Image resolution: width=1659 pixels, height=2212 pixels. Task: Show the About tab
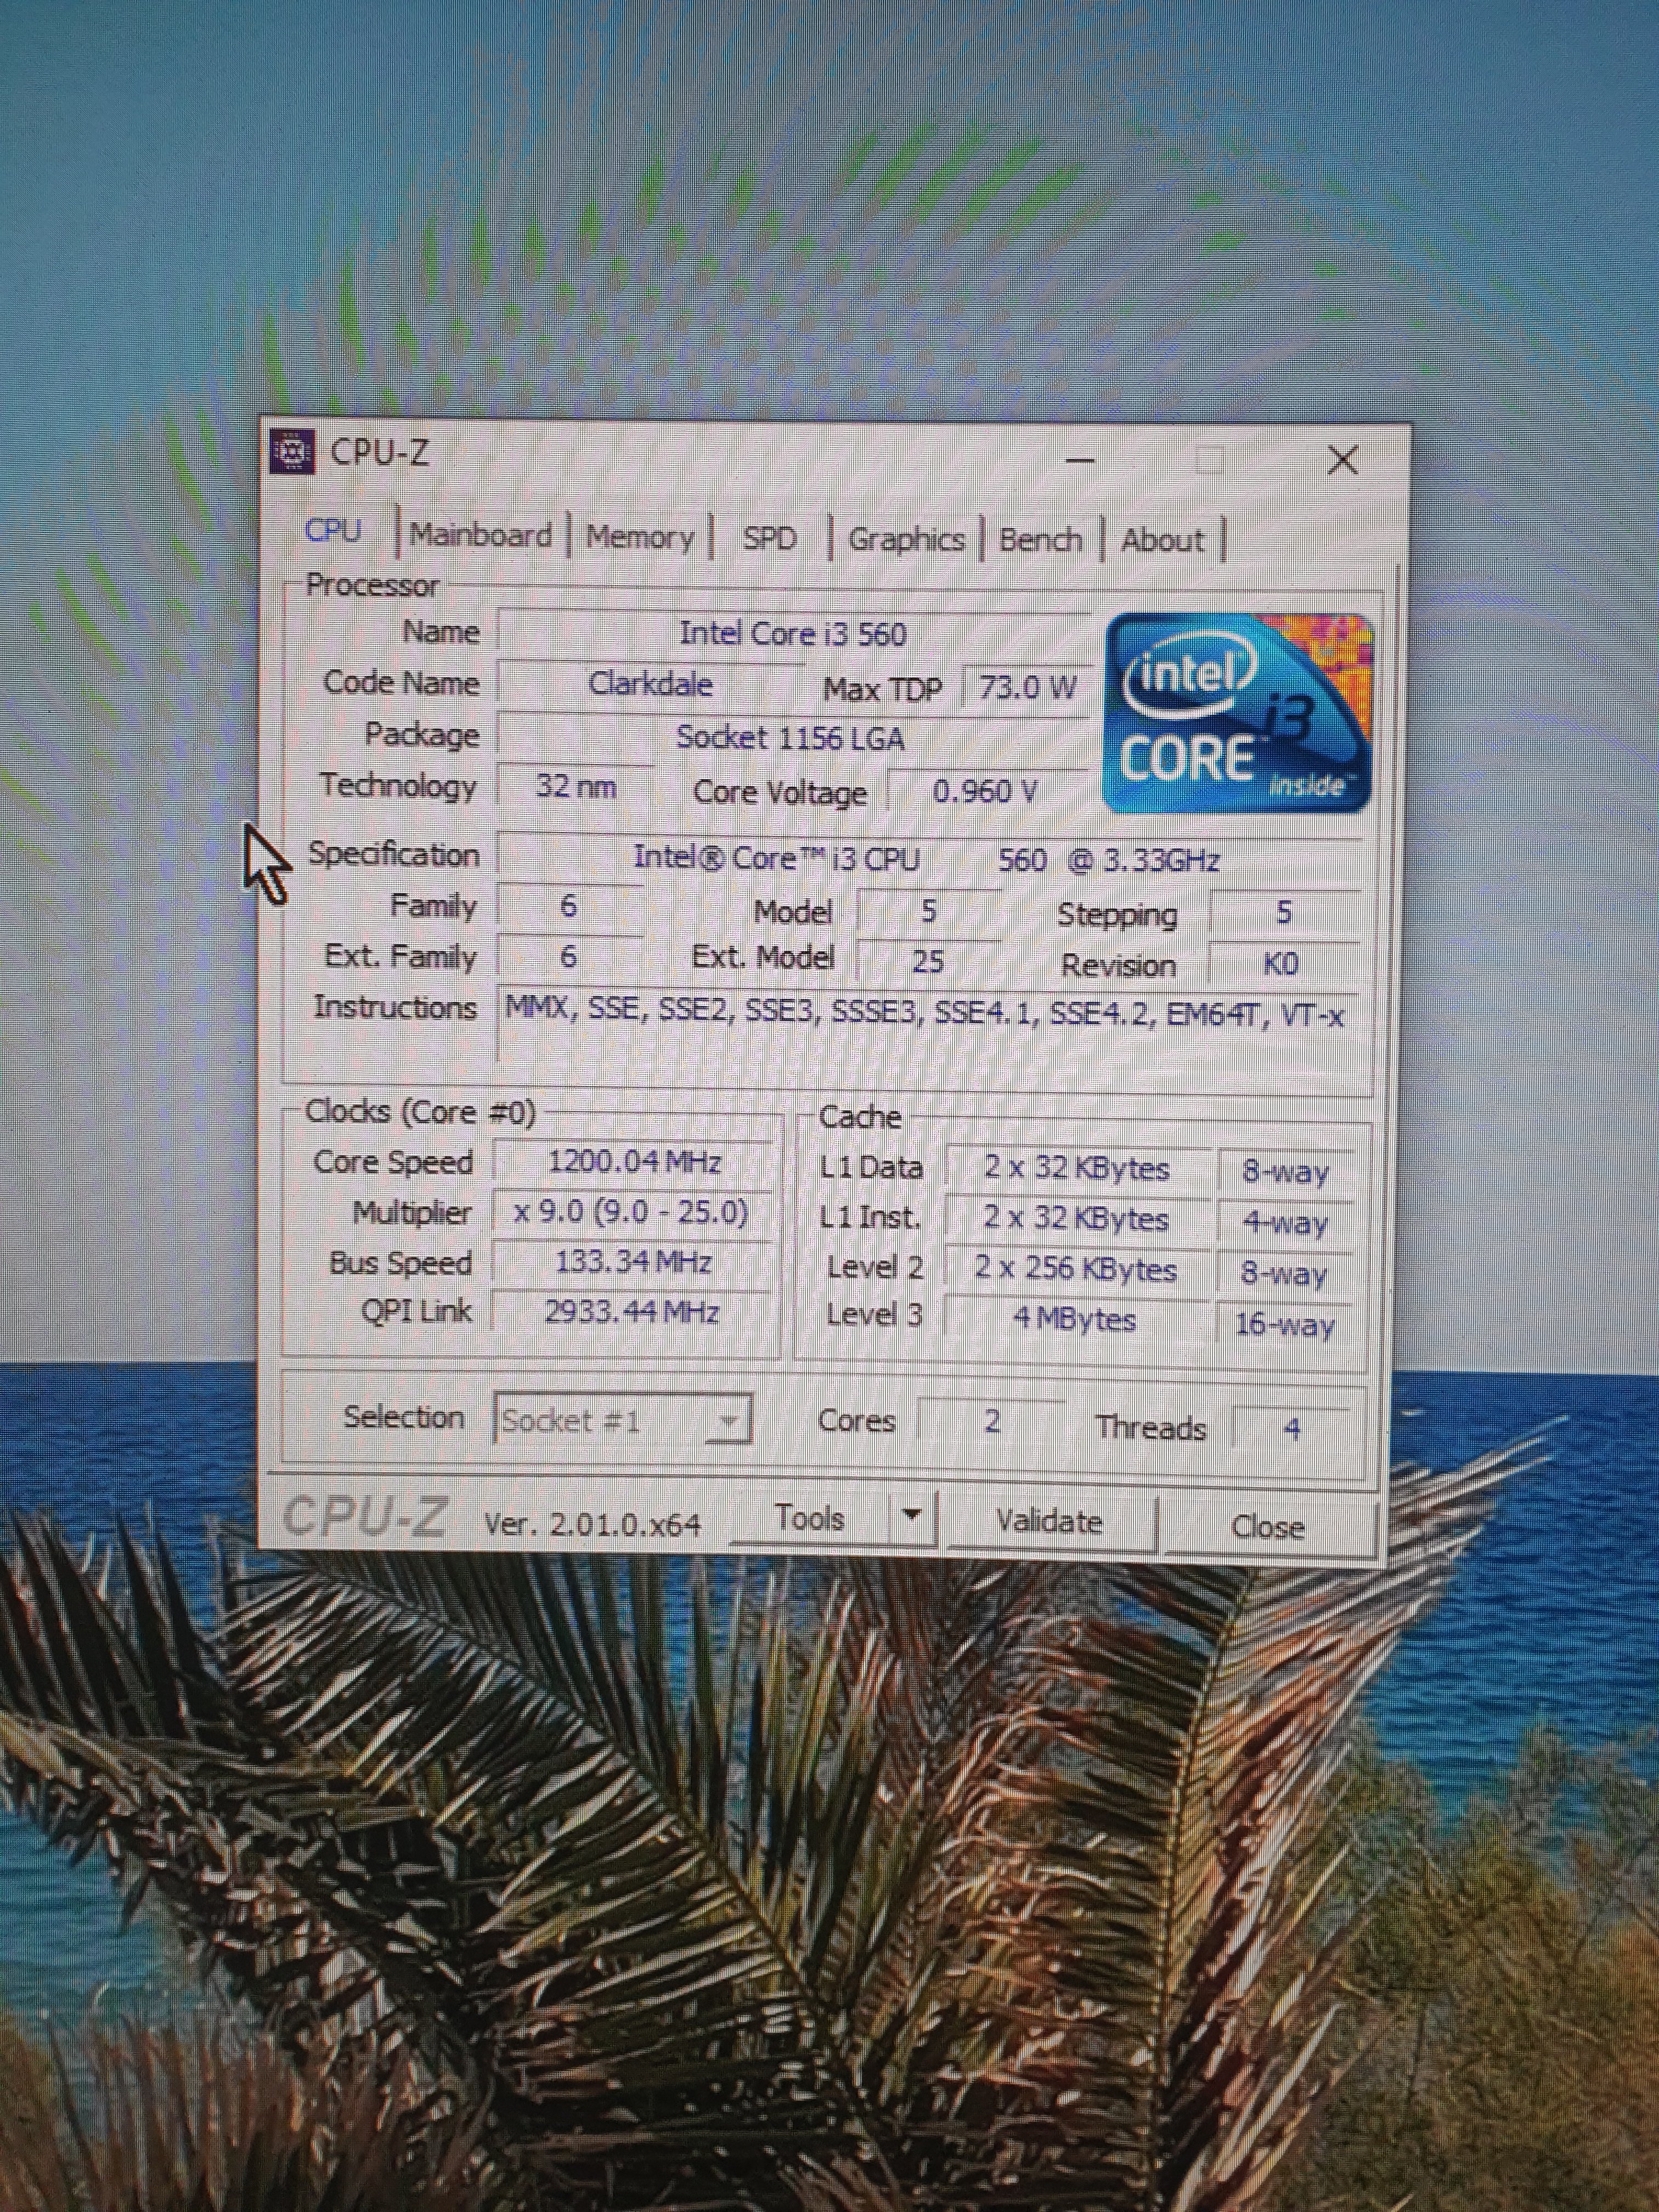pos(1162,541)
